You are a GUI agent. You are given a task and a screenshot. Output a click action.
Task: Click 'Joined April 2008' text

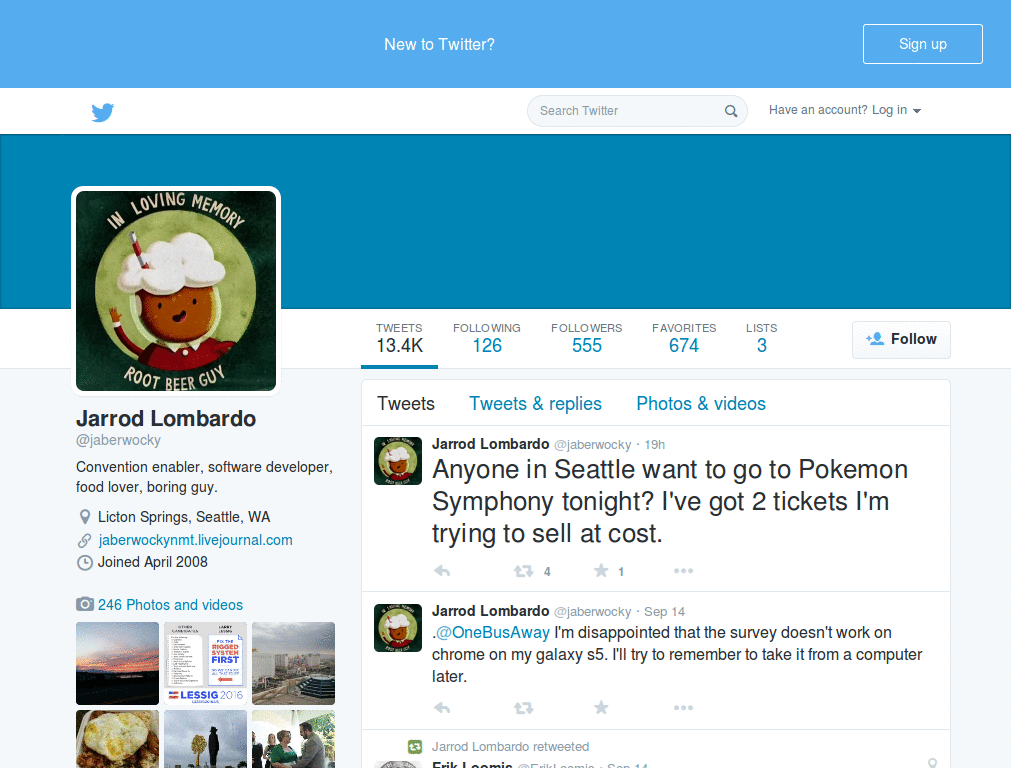click(153, 562)
